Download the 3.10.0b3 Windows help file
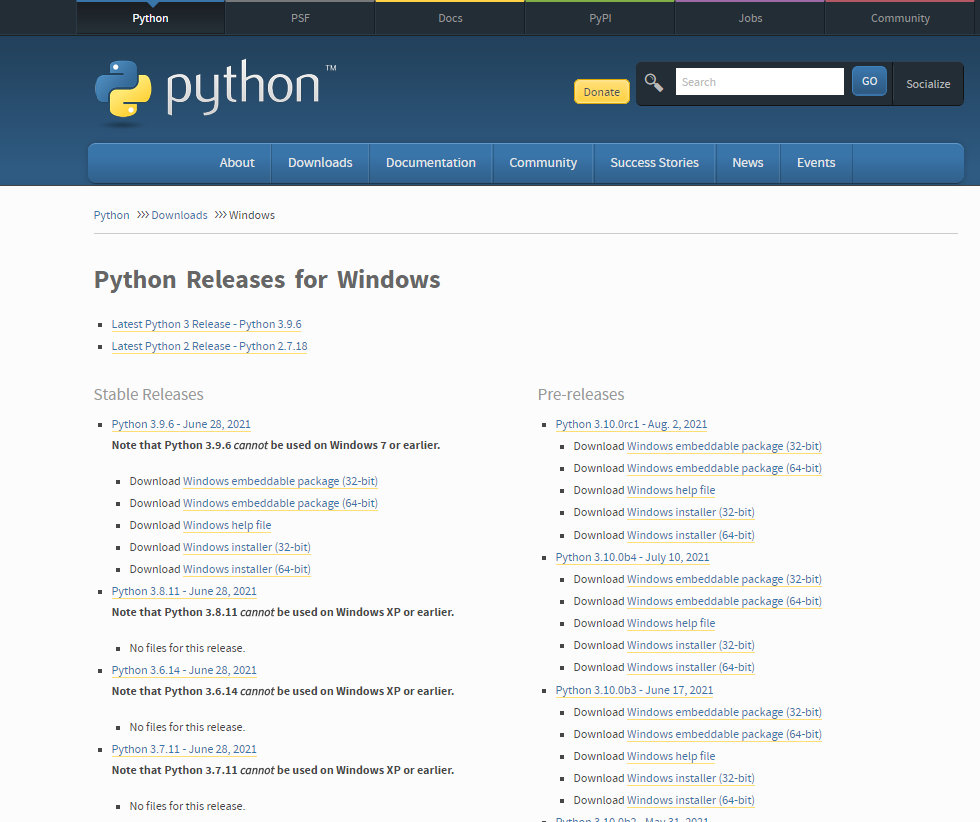 [671, 756]
